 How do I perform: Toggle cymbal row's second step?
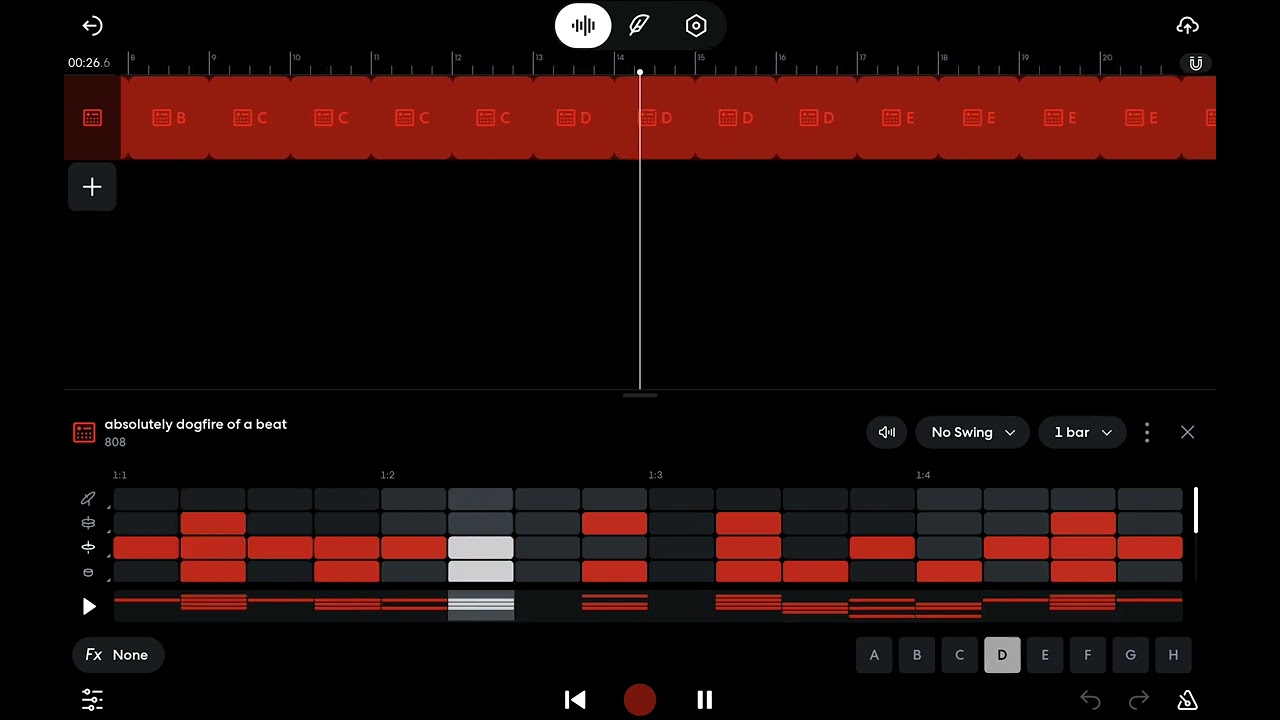[x=213, y=523]
